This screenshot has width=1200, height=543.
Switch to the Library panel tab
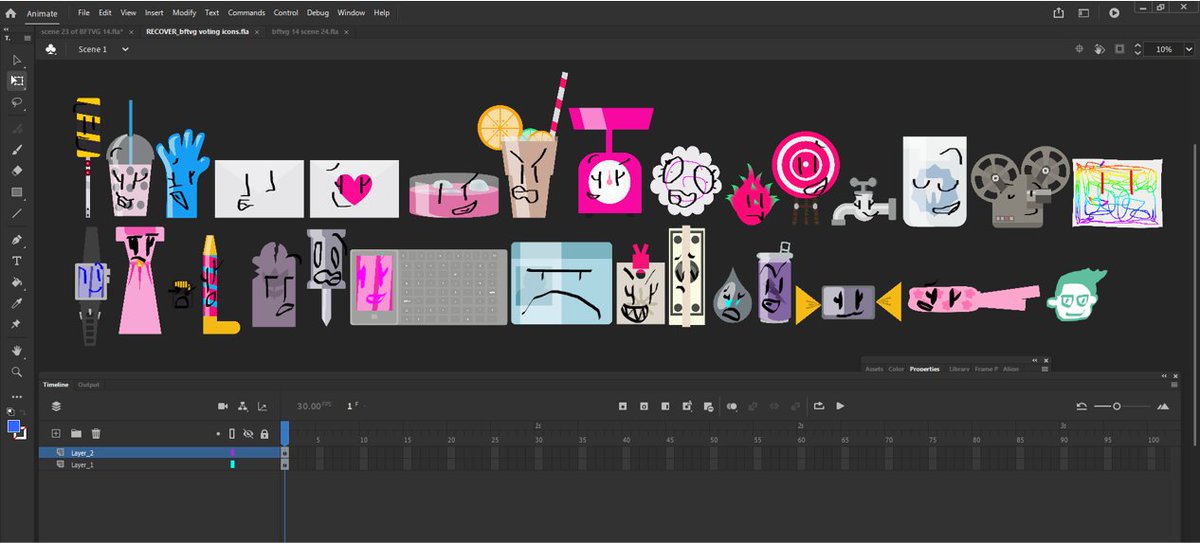point(959,369)
